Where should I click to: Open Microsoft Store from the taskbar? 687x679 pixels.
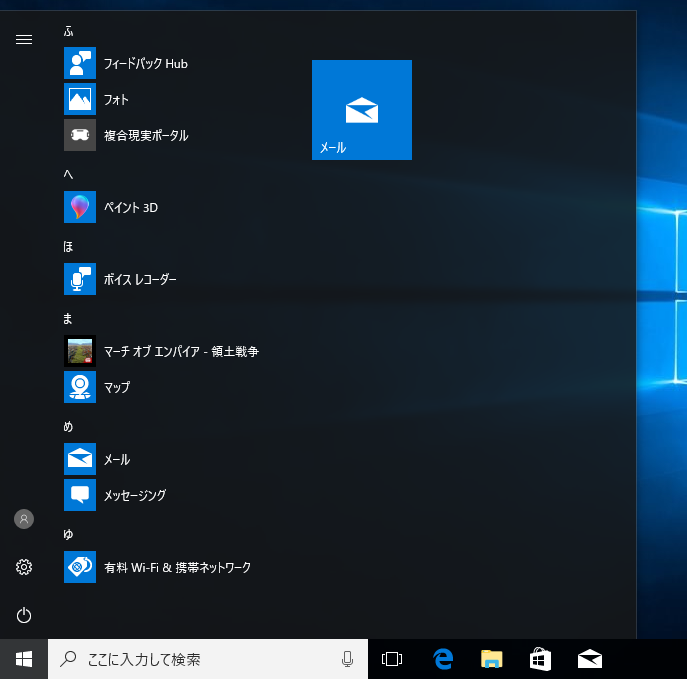pos(540,659)
